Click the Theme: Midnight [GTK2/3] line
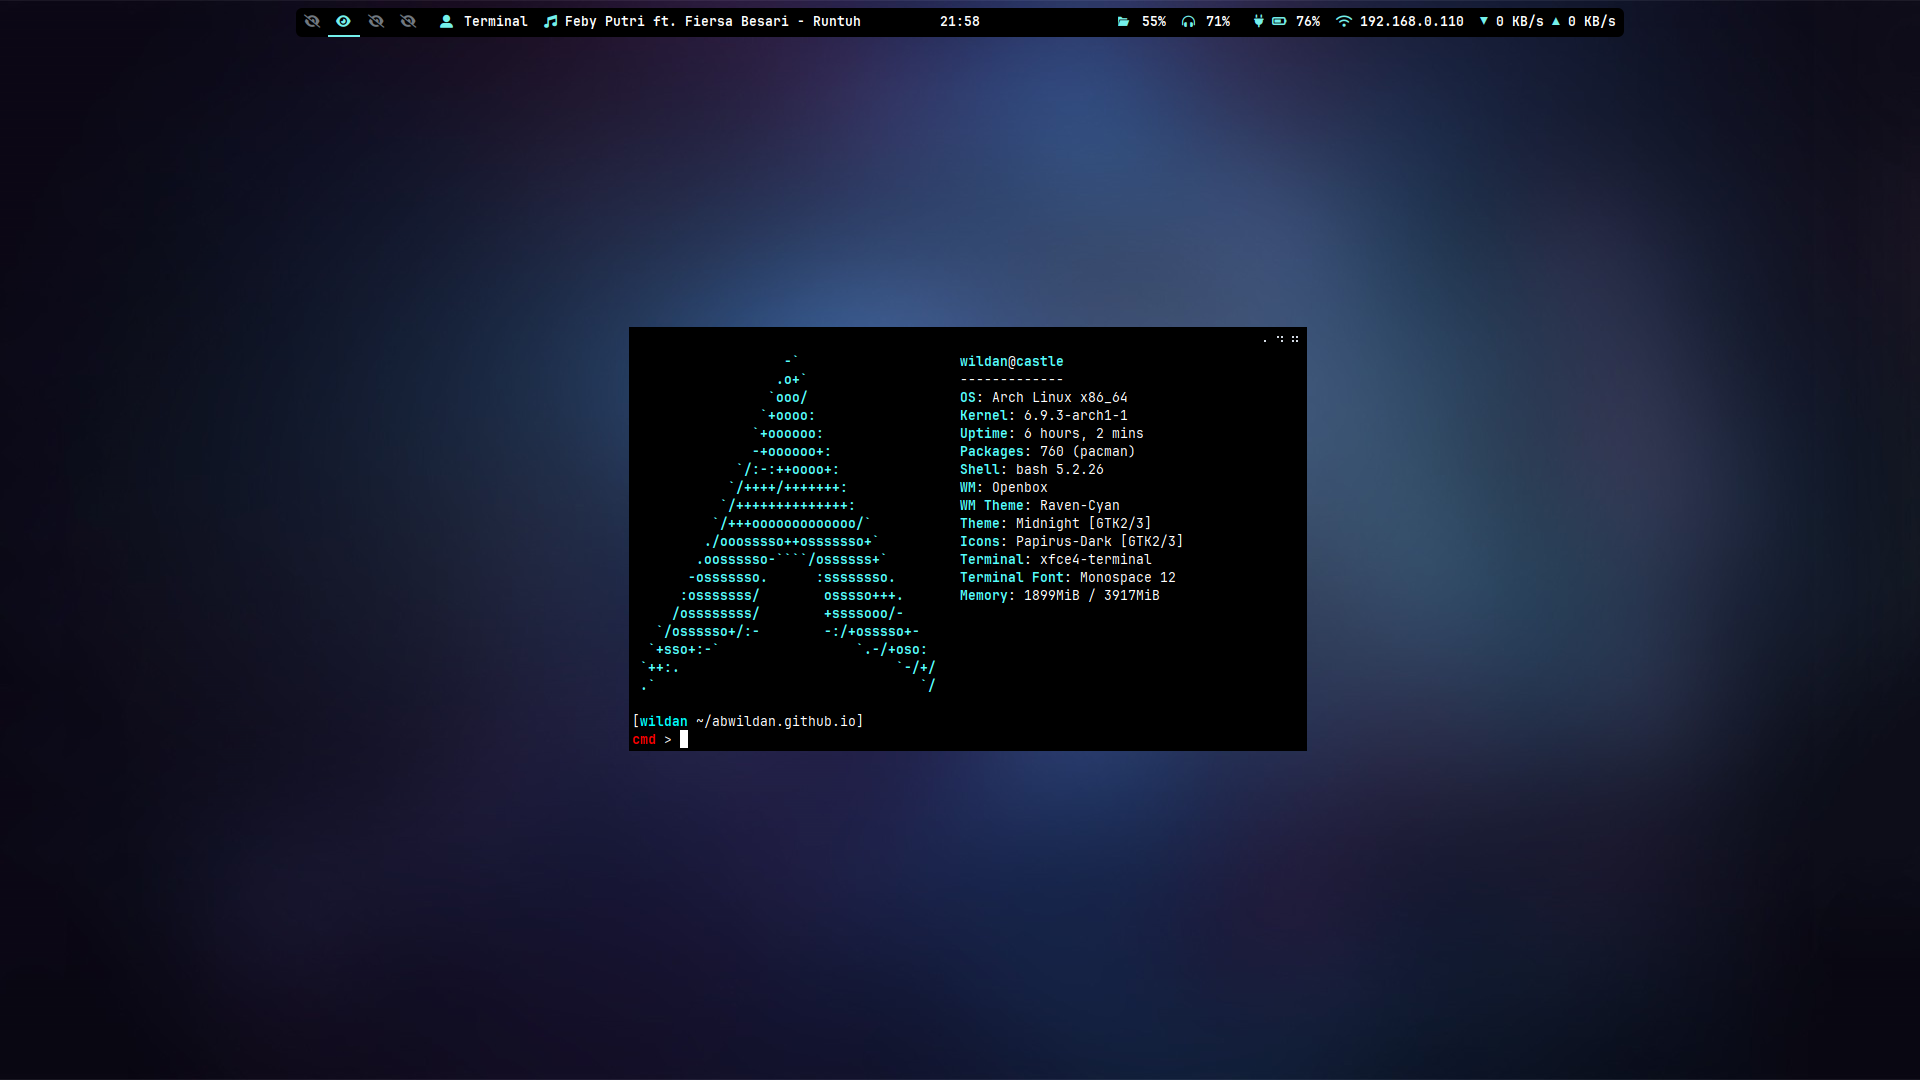Screen dimensions: 1920x1080 click(1055, 524)
